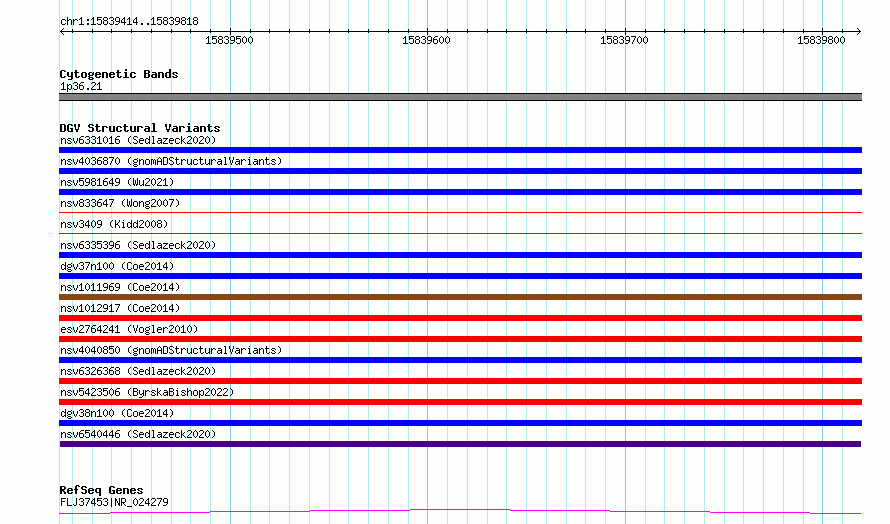
Task: Click the red bar for esv2764241
Action: (x=460, y=339)
